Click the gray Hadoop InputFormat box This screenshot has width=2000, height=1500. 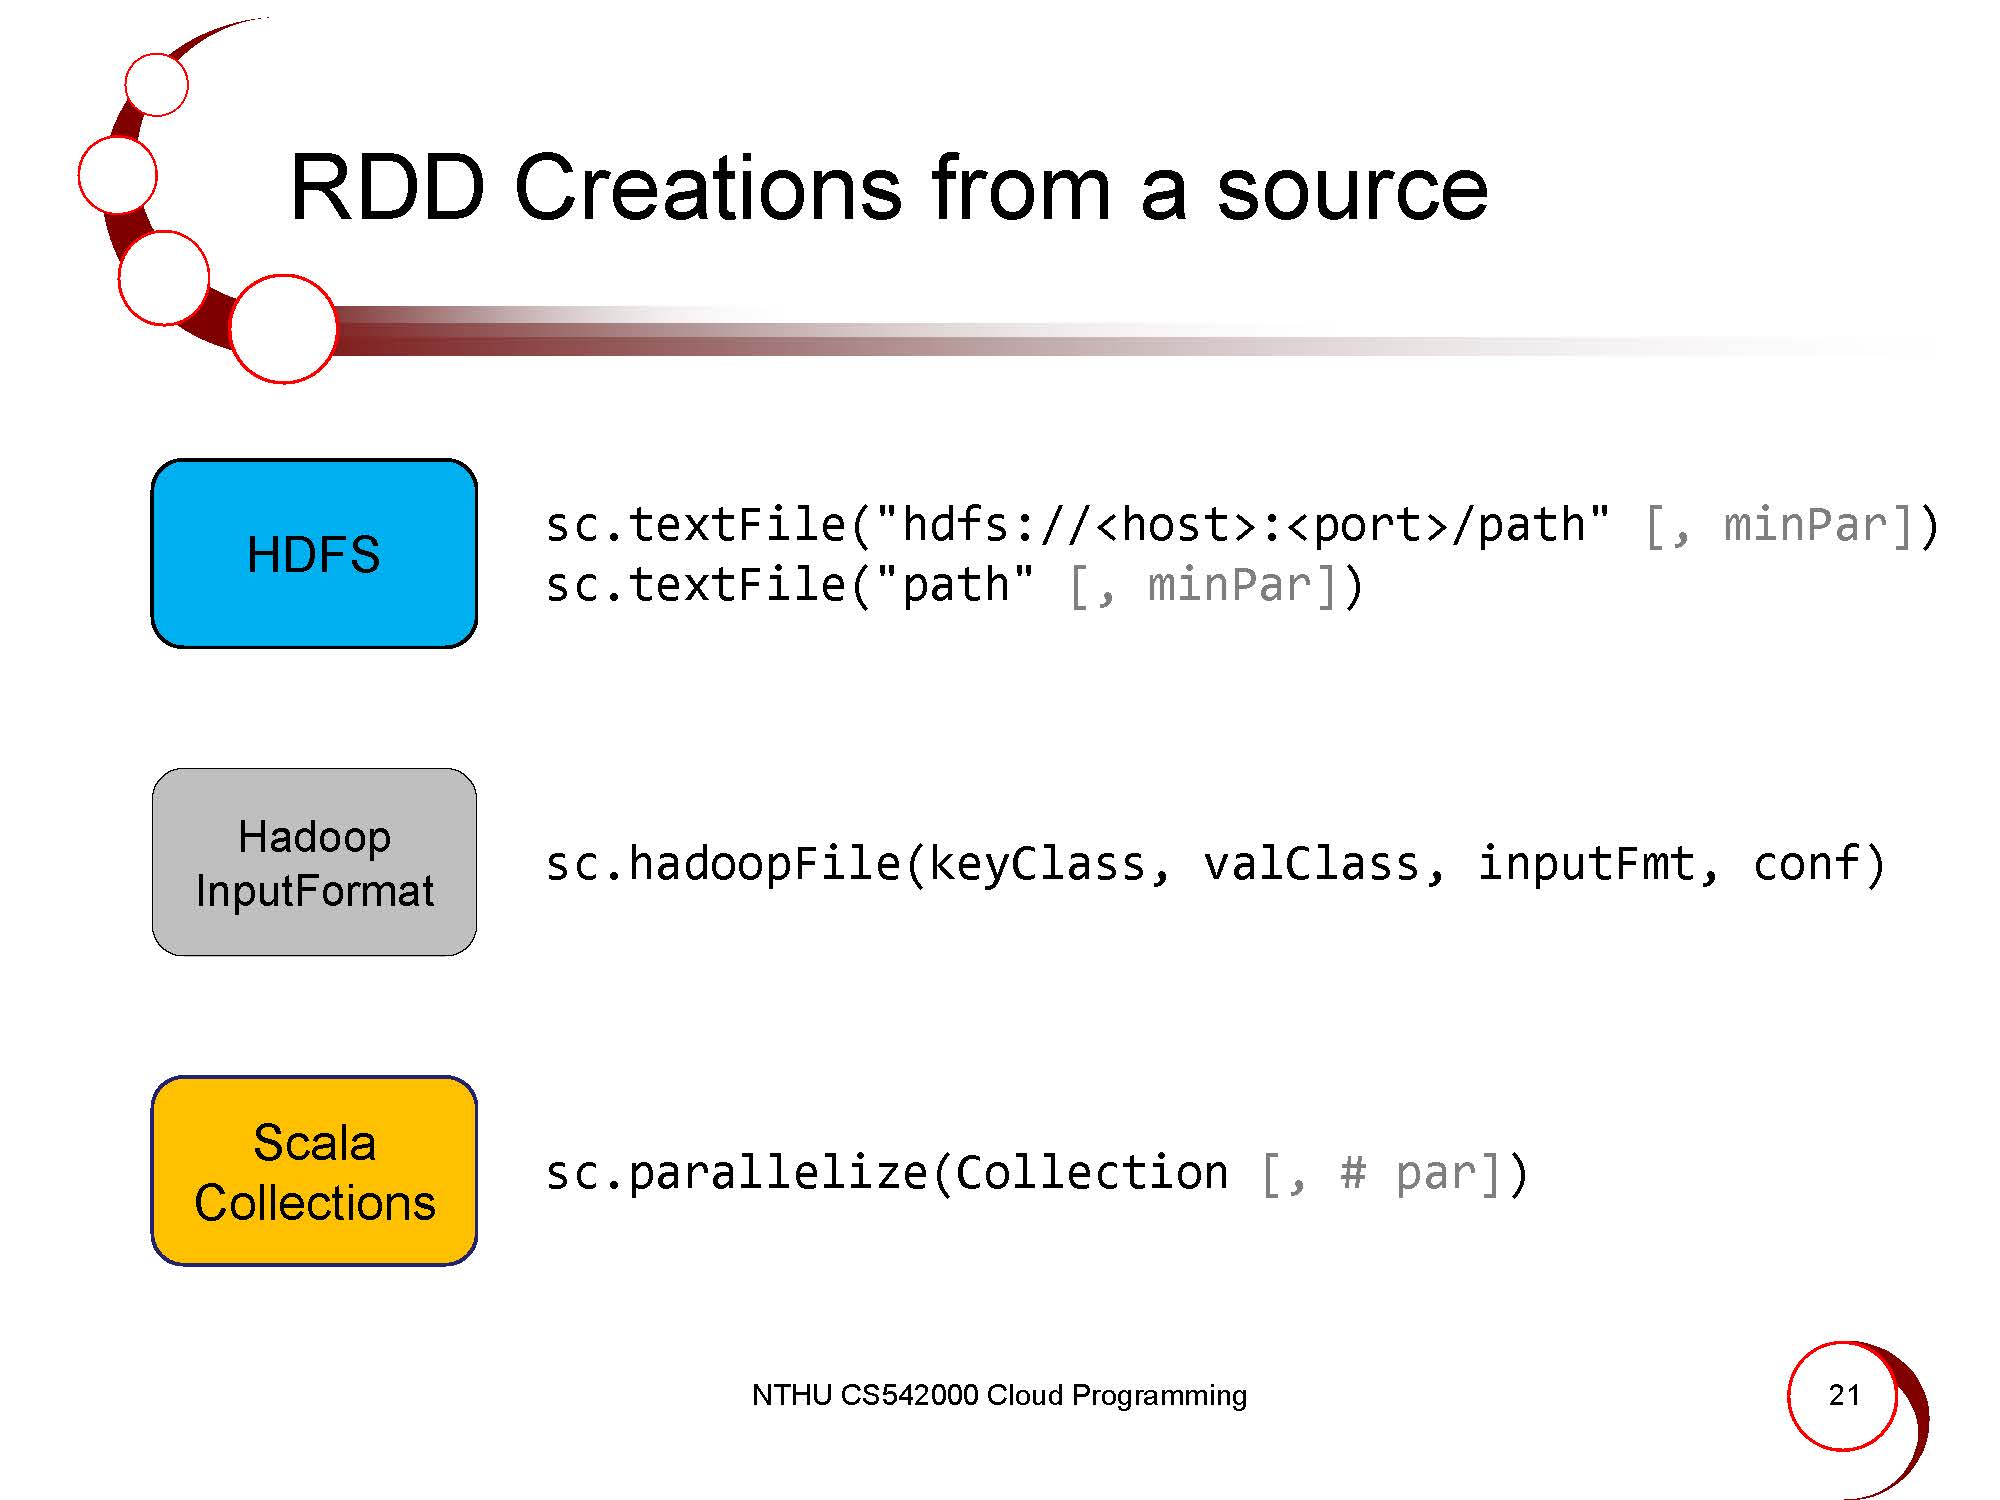(x=314, y=862)
